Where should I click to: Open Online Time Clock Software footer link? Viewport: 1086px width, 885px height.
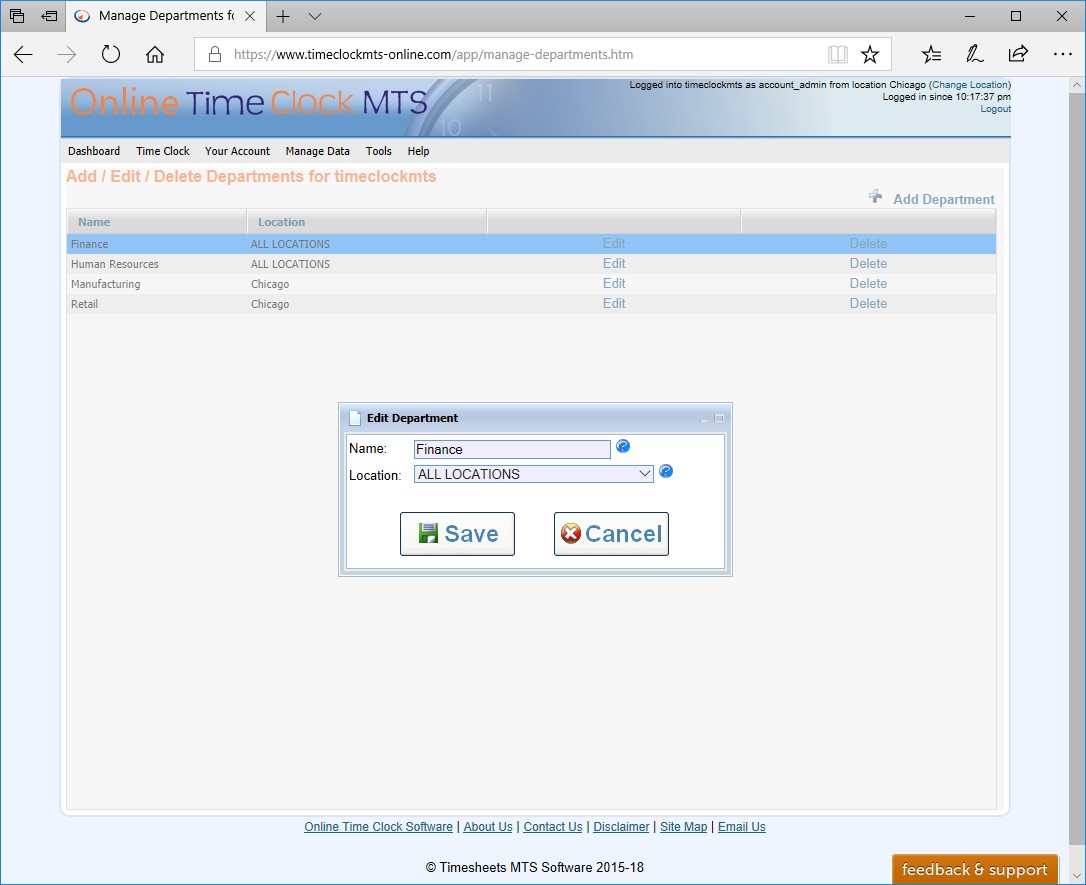tap(378, 826)
